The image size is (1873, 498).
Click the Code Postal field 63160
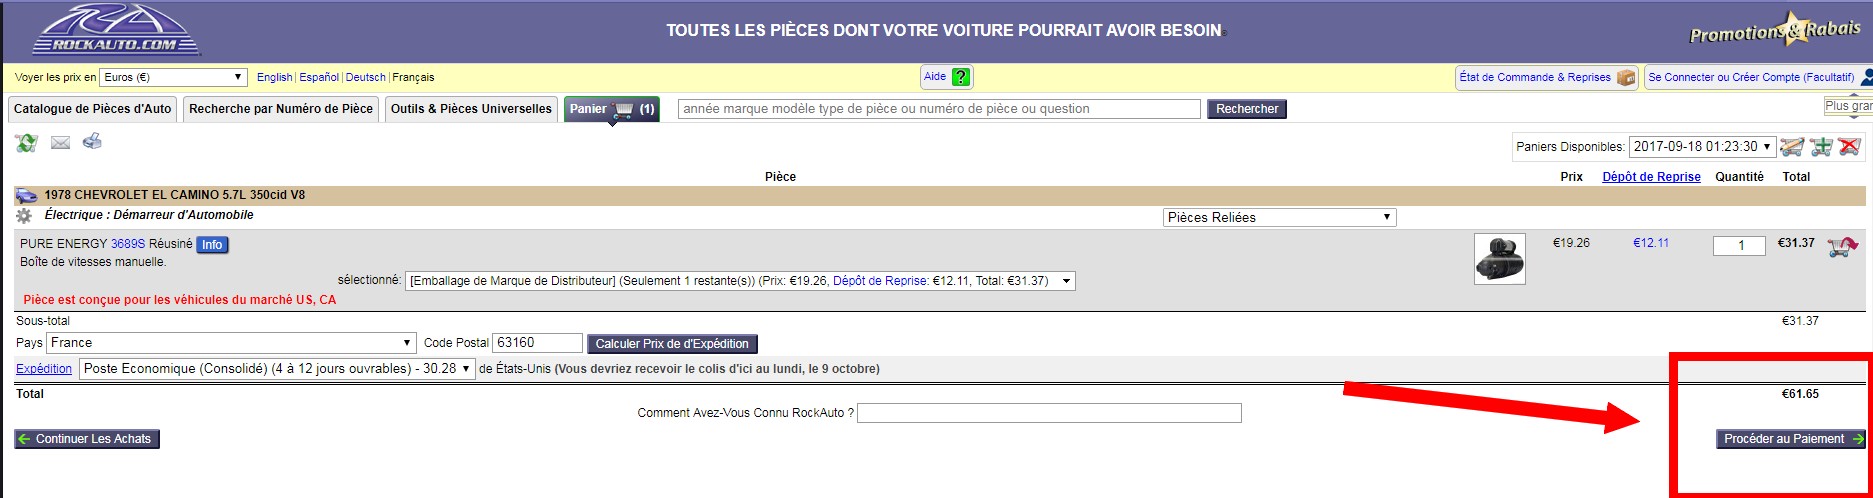[x=537, y=342]
